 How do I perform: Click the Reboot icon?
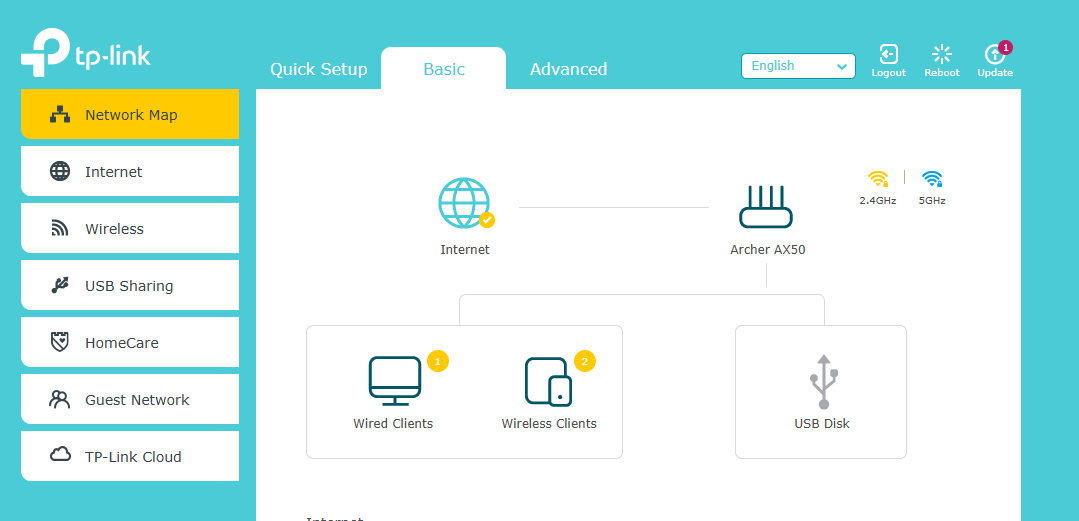pyautogui.click(x=941, y=56)
